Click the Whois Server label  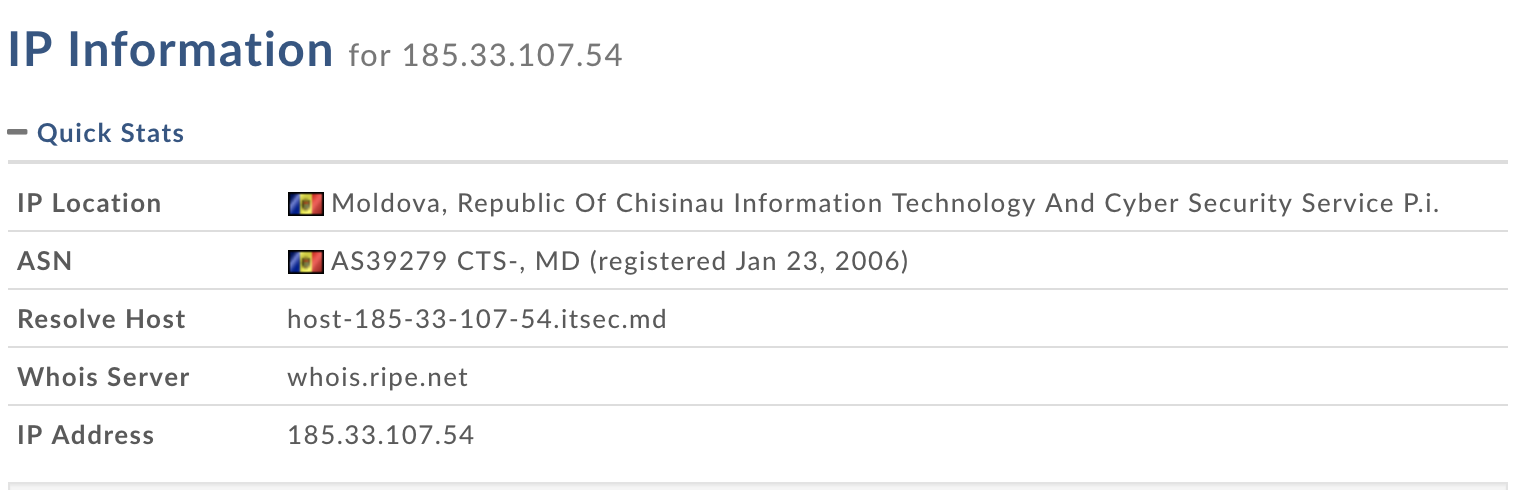click(103, 378)
